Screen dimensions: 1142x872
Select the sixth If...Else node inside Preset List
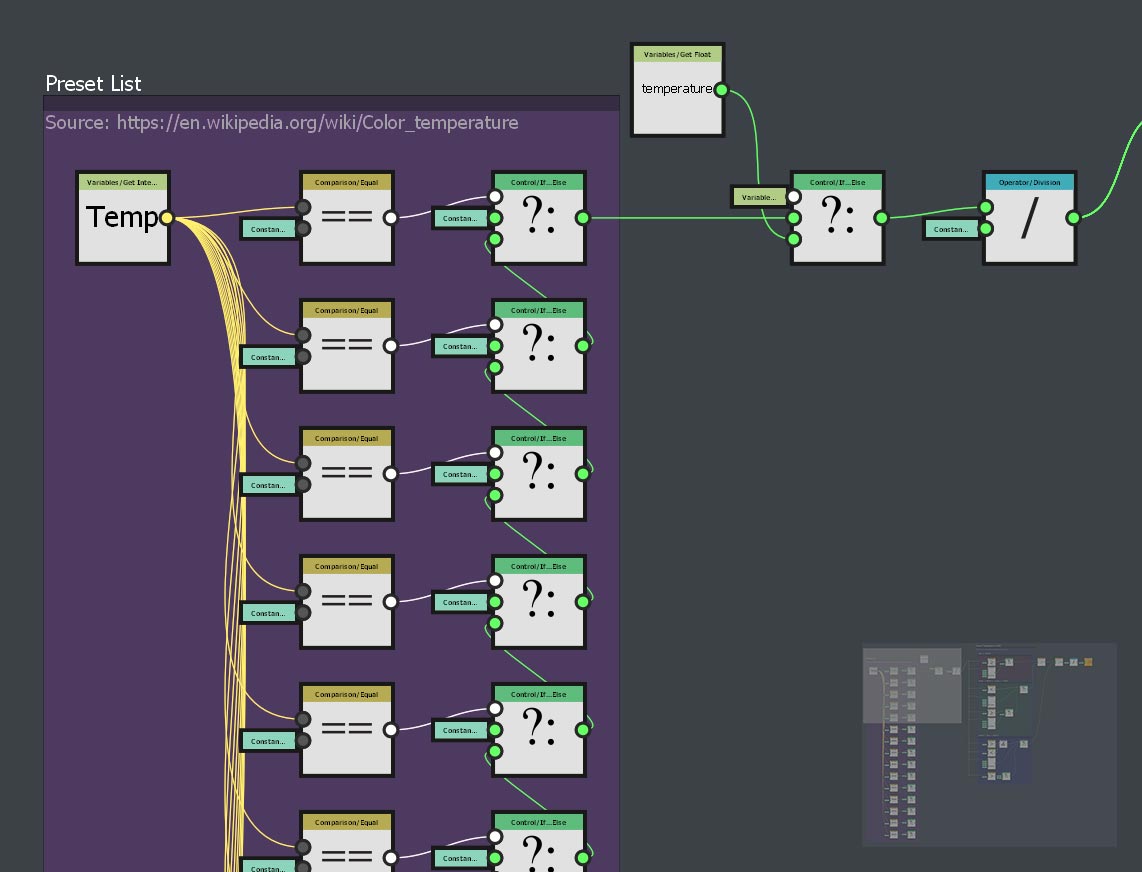(x=539, y=841)
